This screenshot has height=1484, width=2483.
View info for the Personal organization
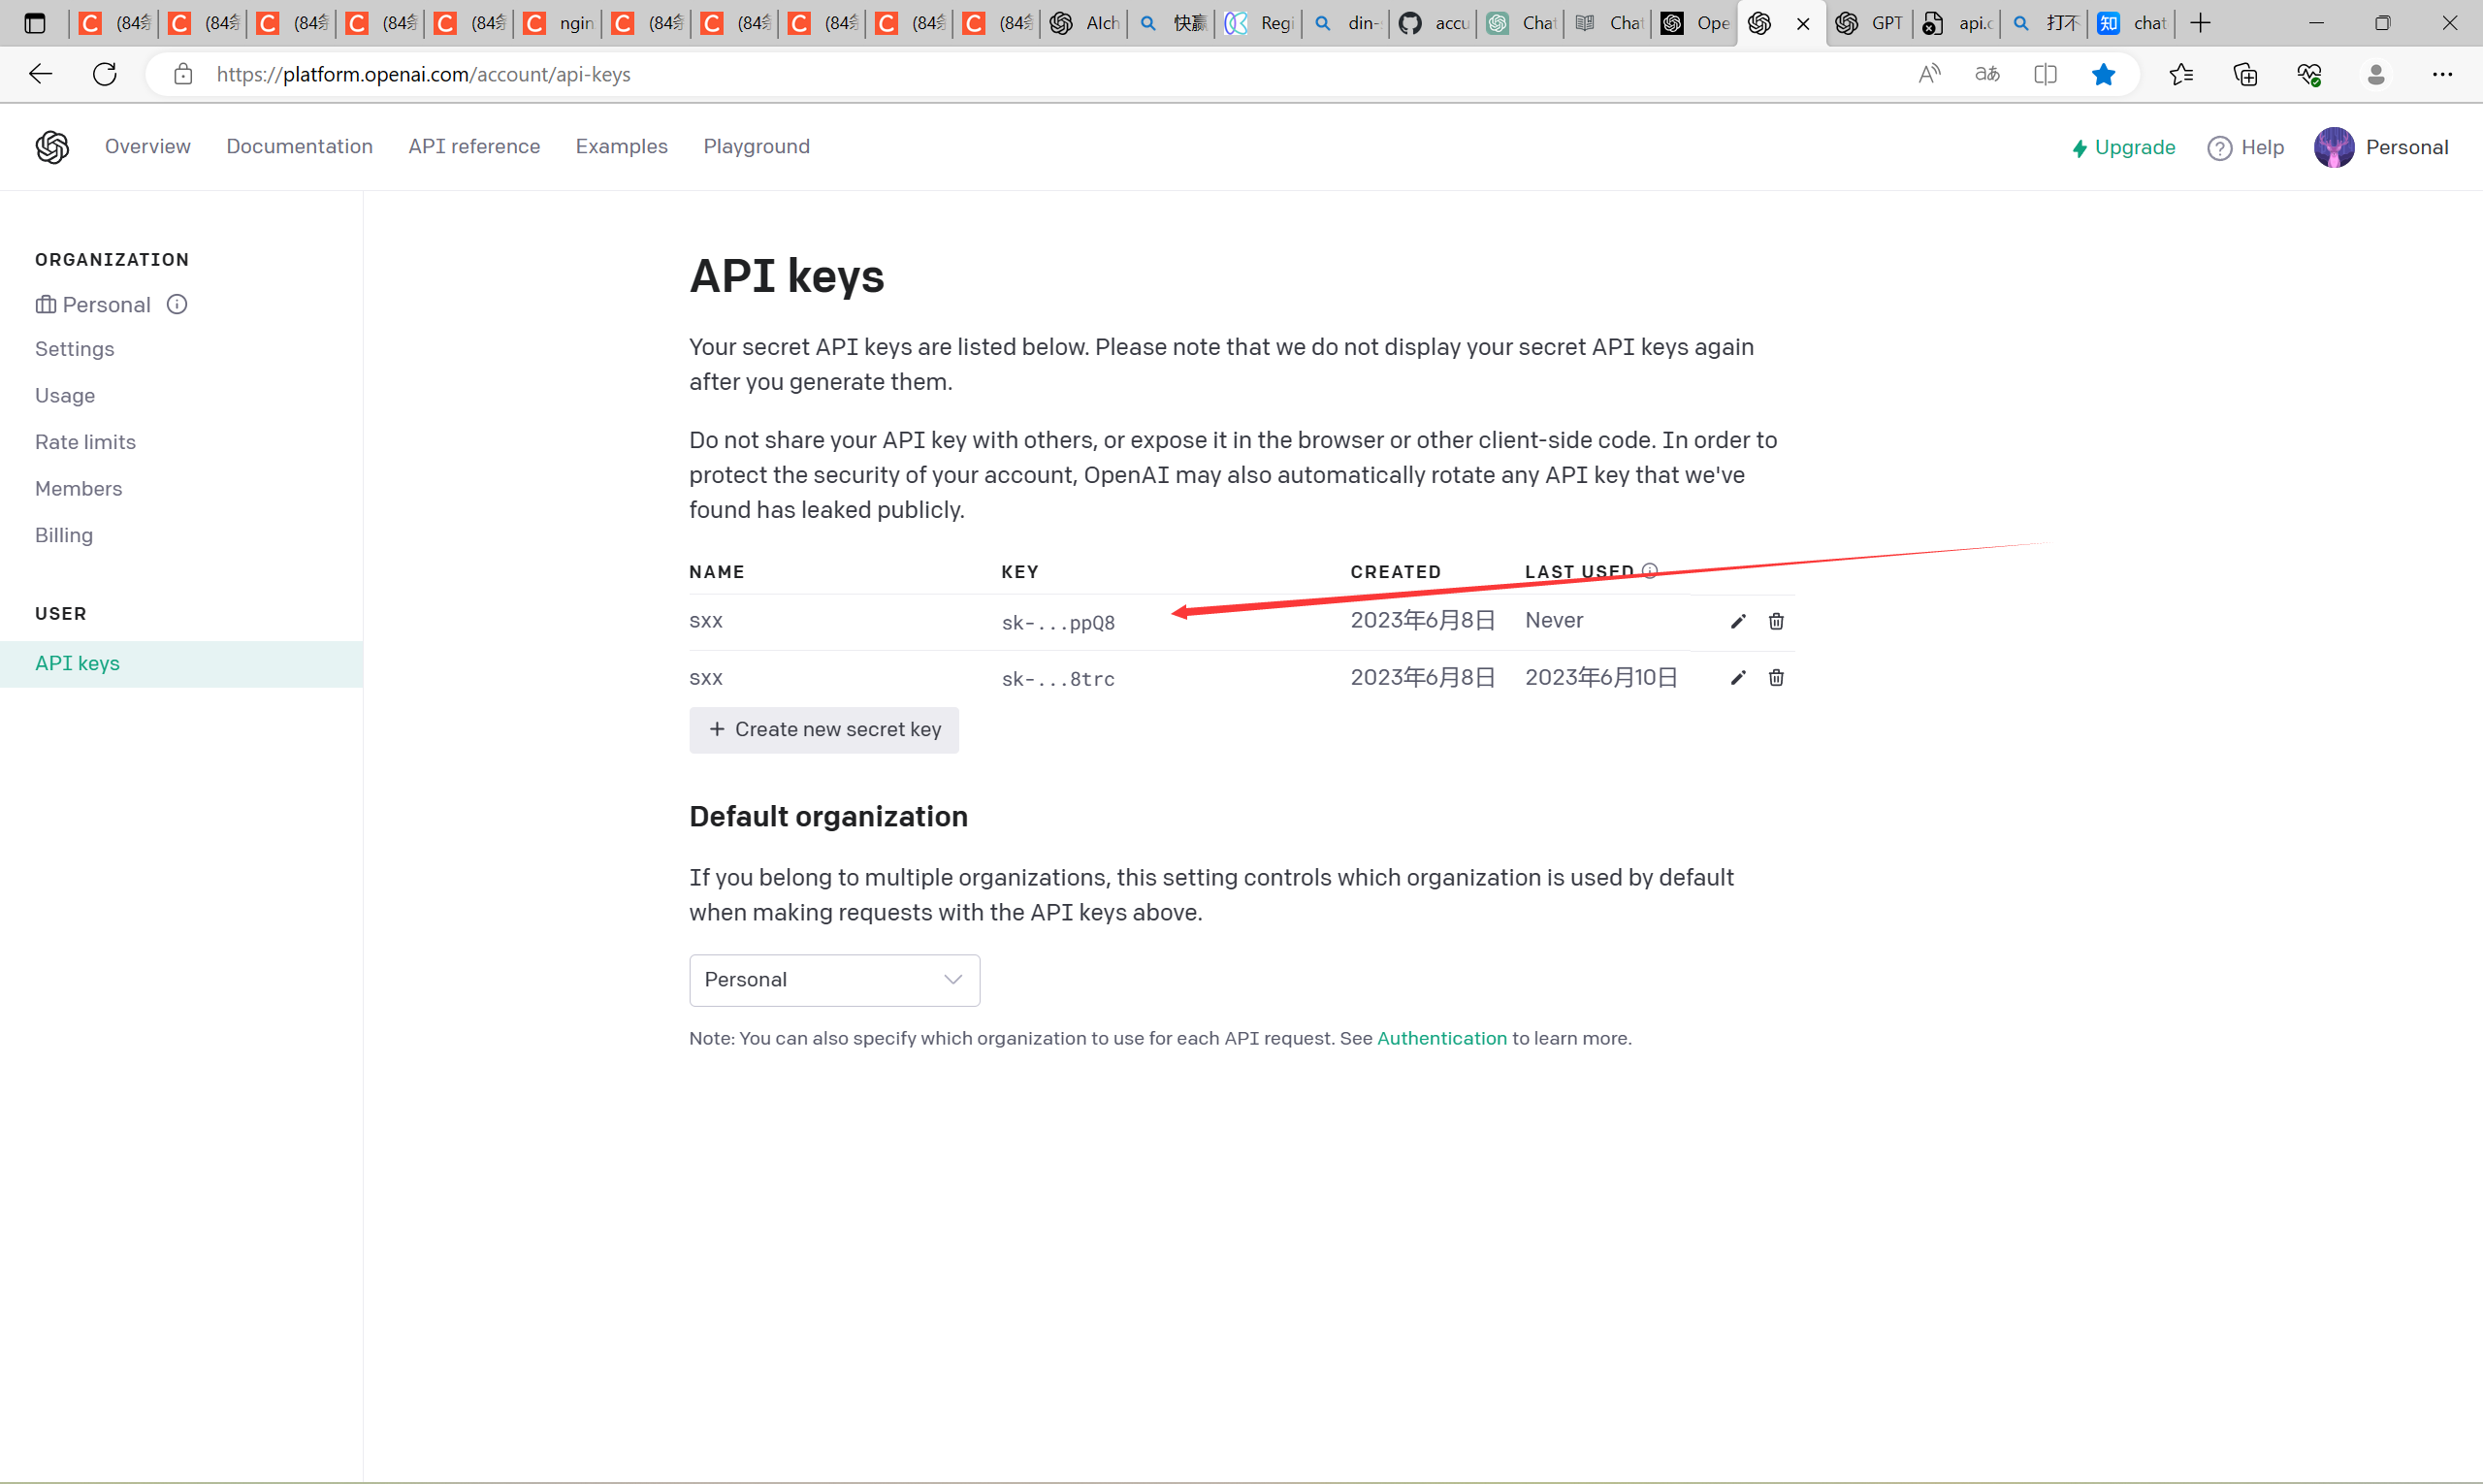pos(177,304)
